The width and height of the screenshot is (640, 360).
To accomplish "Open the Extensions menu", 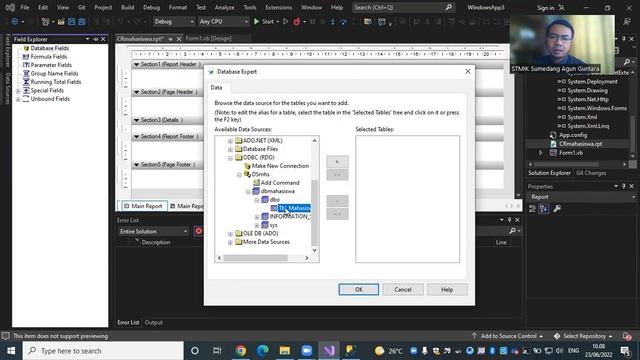I will click(x=278, y=7).
